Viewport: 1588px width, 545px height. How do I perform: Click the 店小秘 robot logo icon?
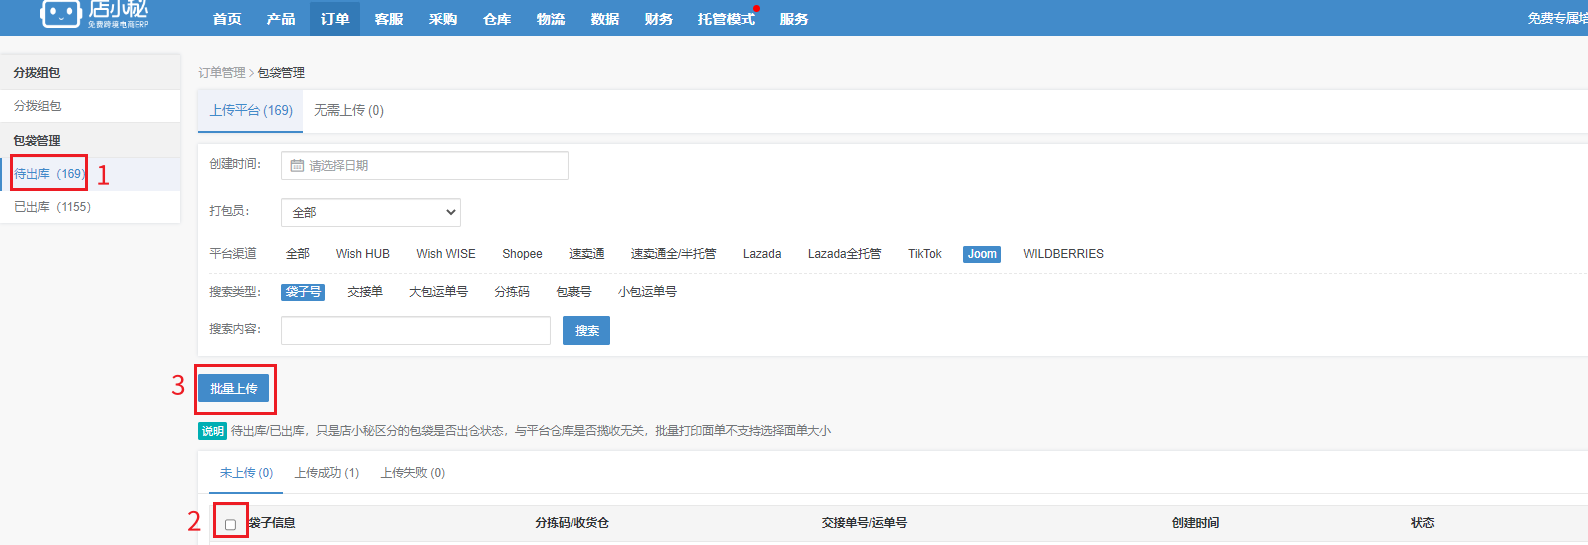click(x=60, y=13)
